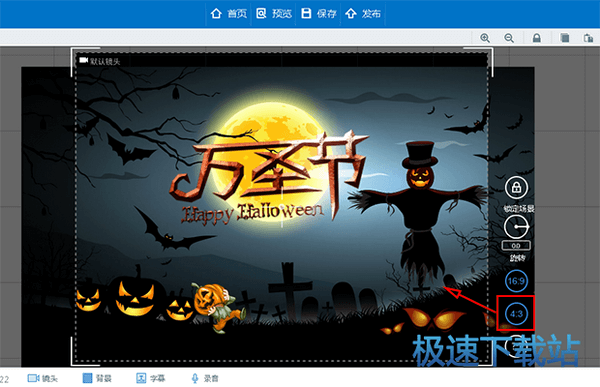Click the rotation dial control
Image resolution: width=600 pixels, height=387 pixels.
(516, 227)
